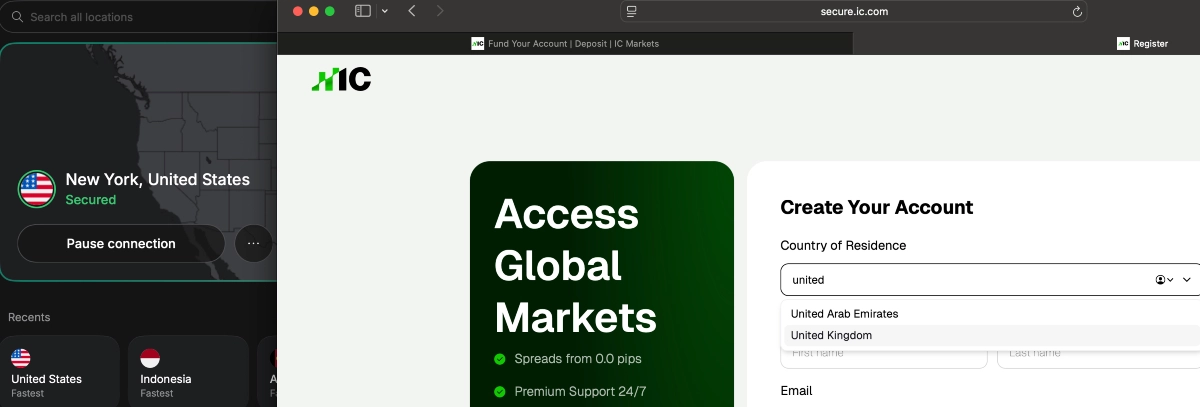Go back with Safari back arrow
This screenshot has height=407, width=1200.
coord(412,11)
